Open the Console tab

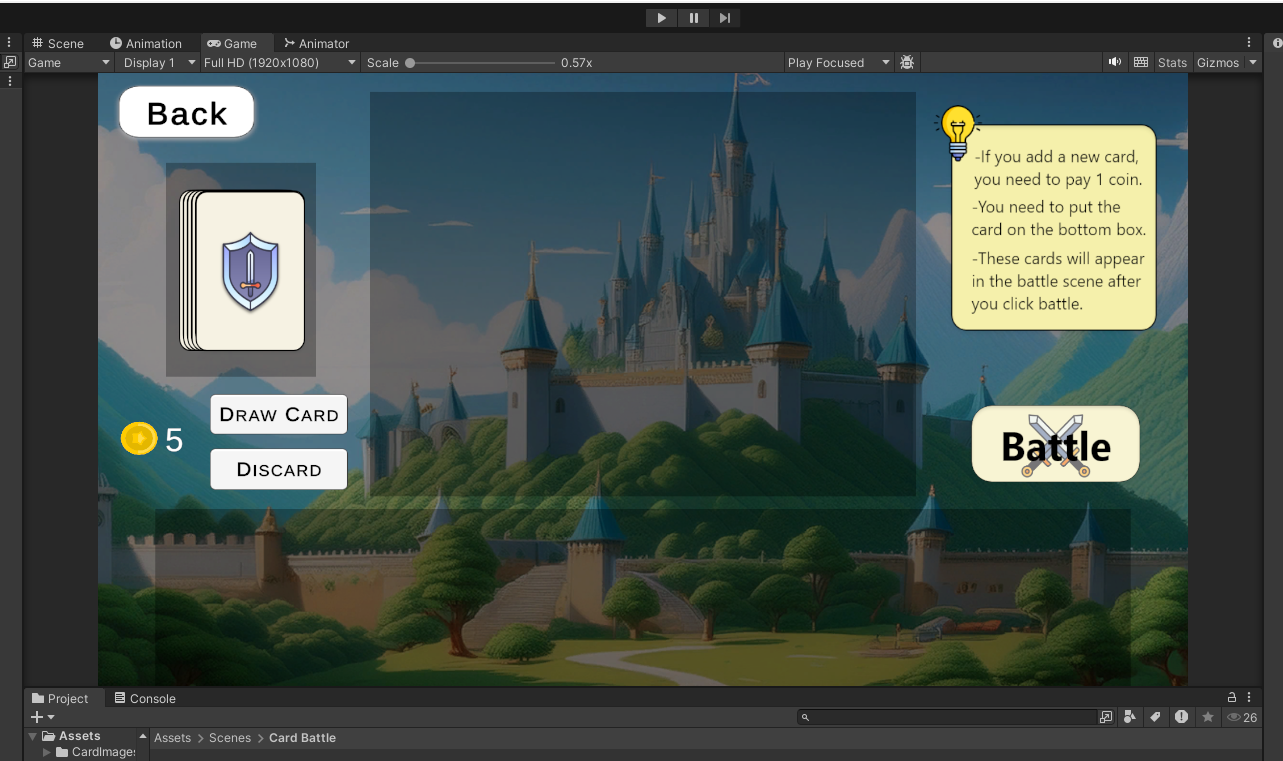(x=145, y=698)
